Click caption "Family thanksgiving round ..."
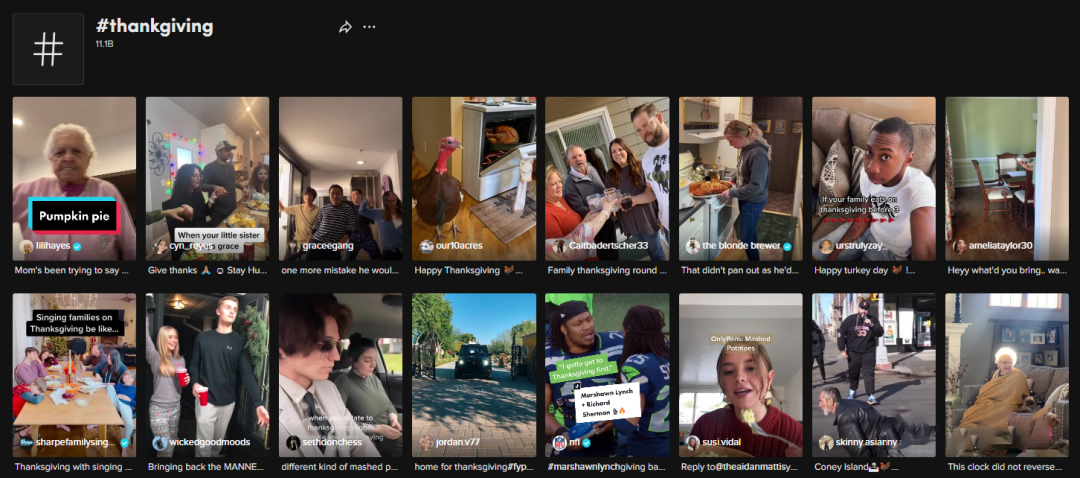Image resolution: width=1080 pixels, height=478 pixels. coord(607,271)
